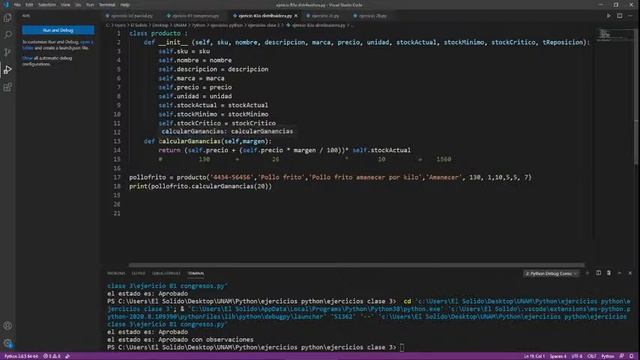Open the Go menu
The height and width of the screenshot is (360, 640).
pyautogui.click(x=78, y=5)
